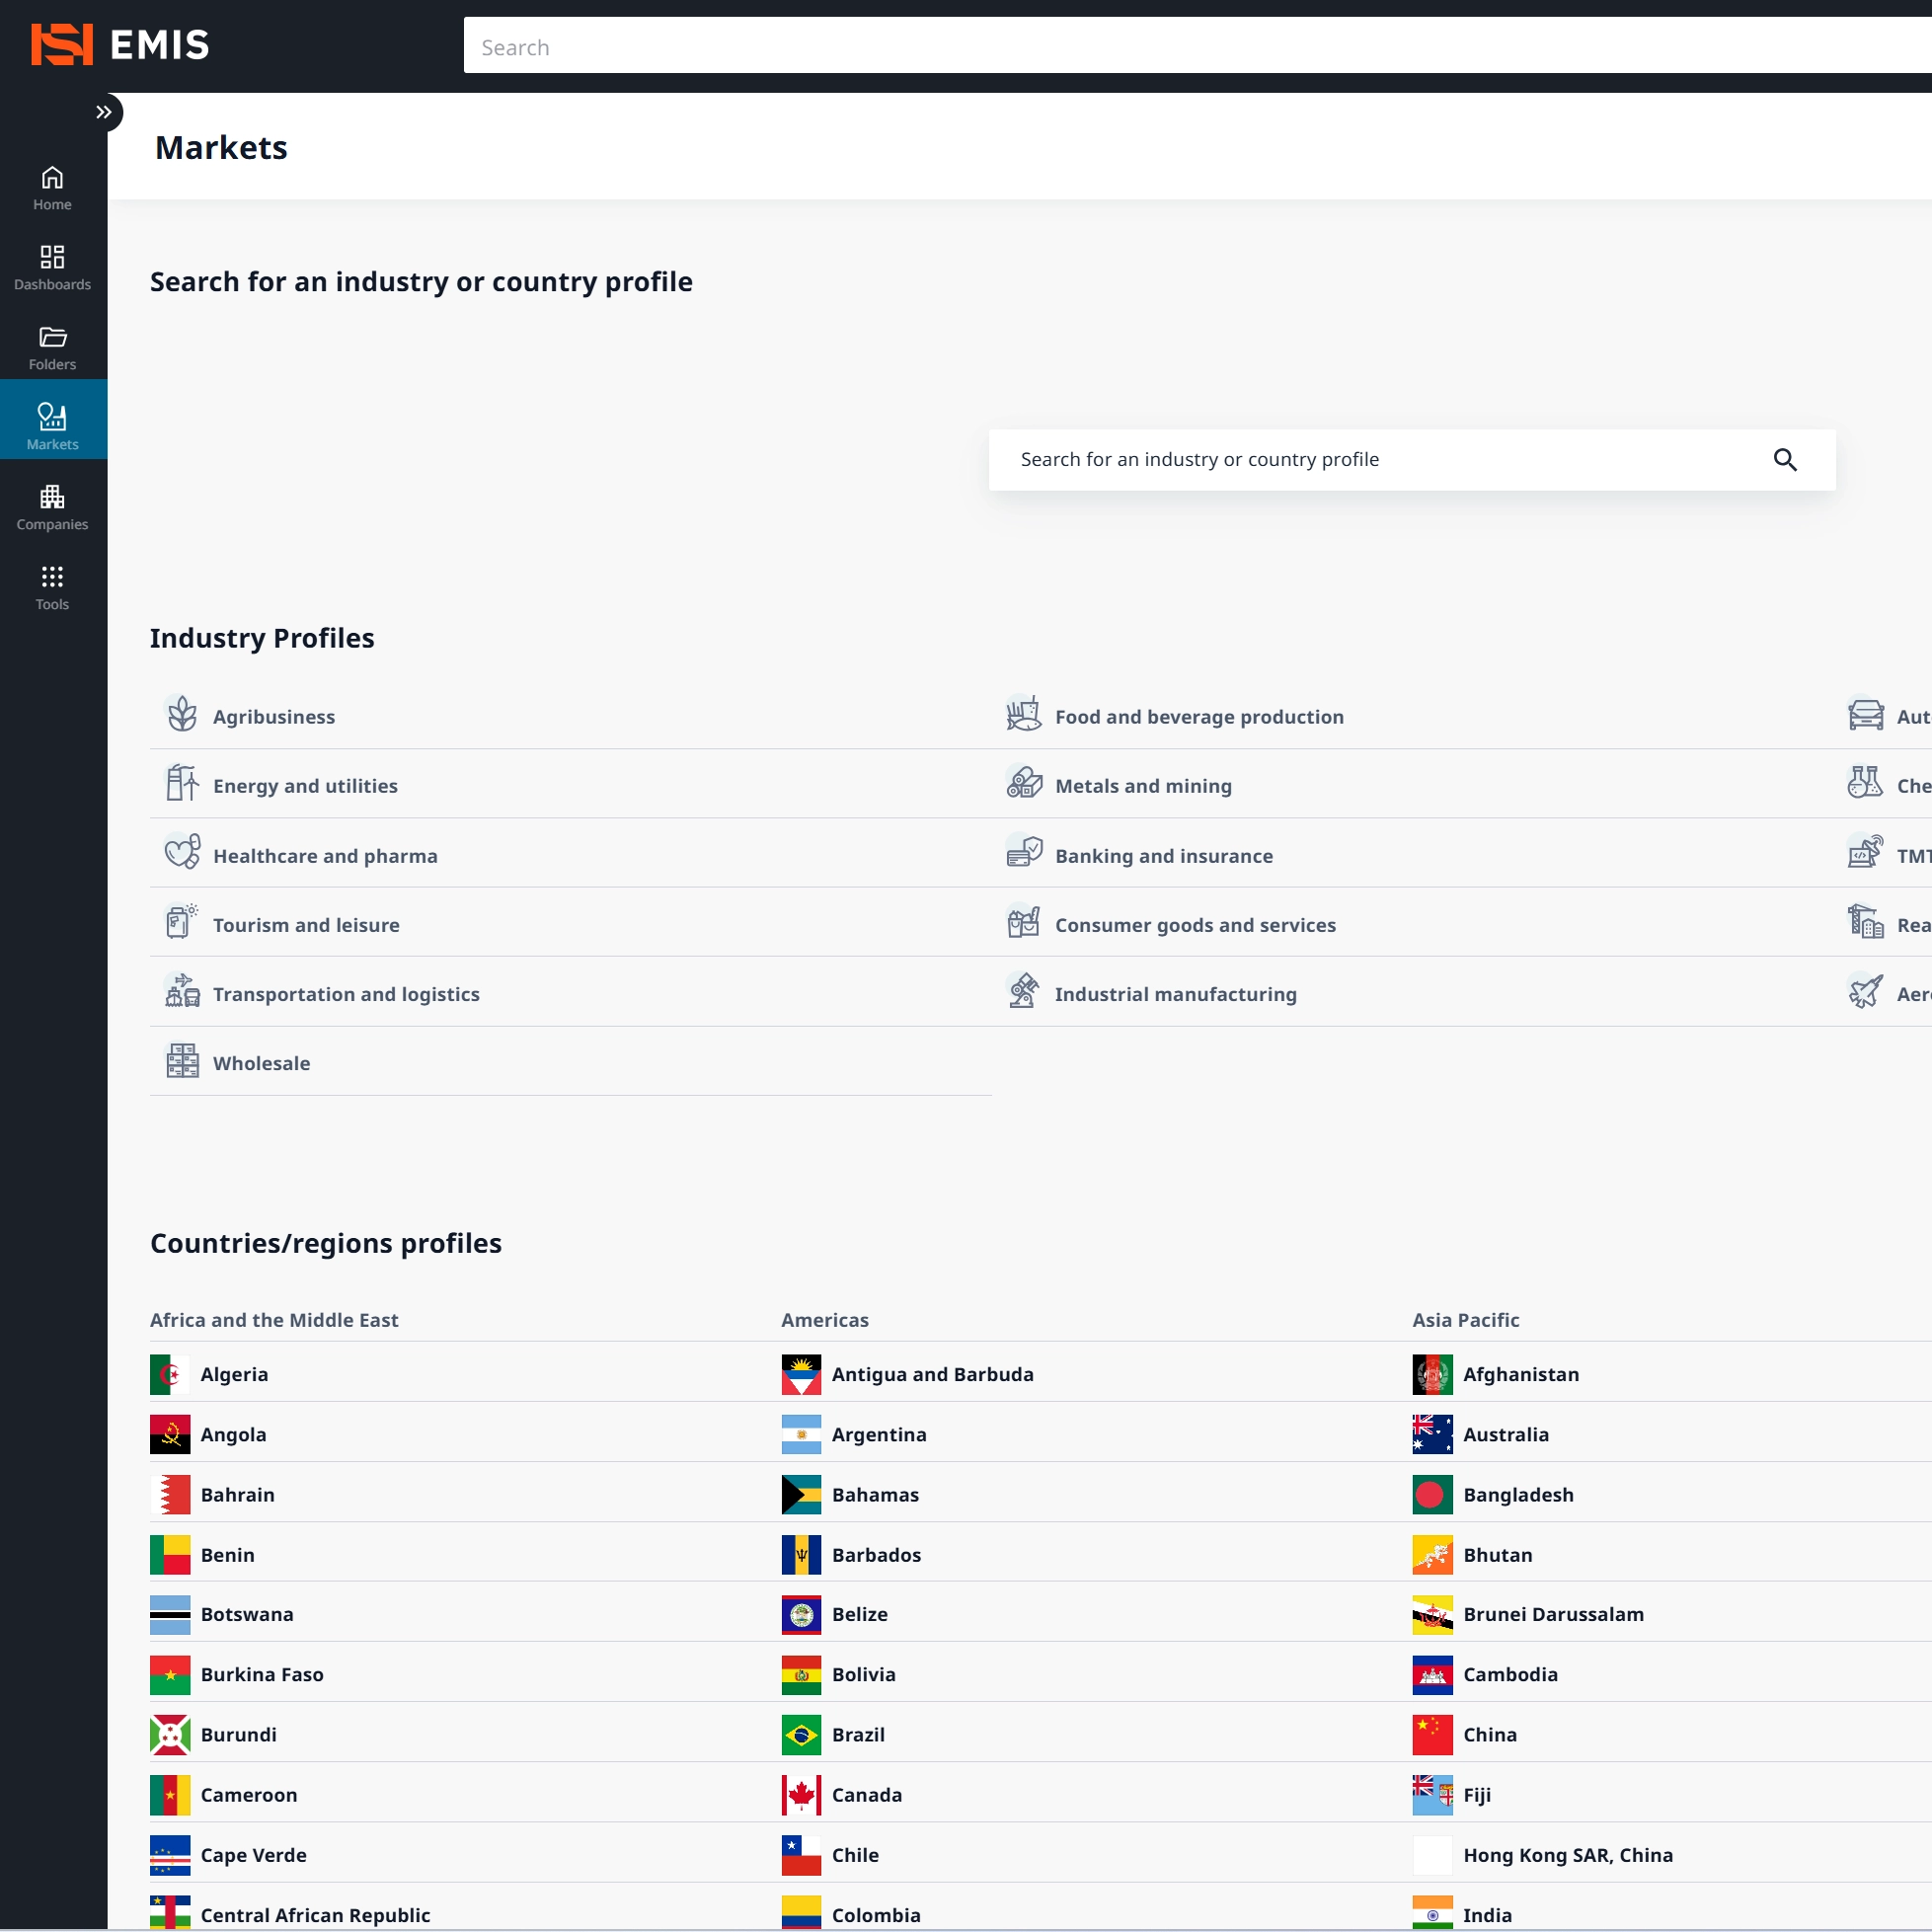Select Metals and mining industry
Image resolution: width=1932 pixels, height=1932 pixels.
[x=1142, y=786]
